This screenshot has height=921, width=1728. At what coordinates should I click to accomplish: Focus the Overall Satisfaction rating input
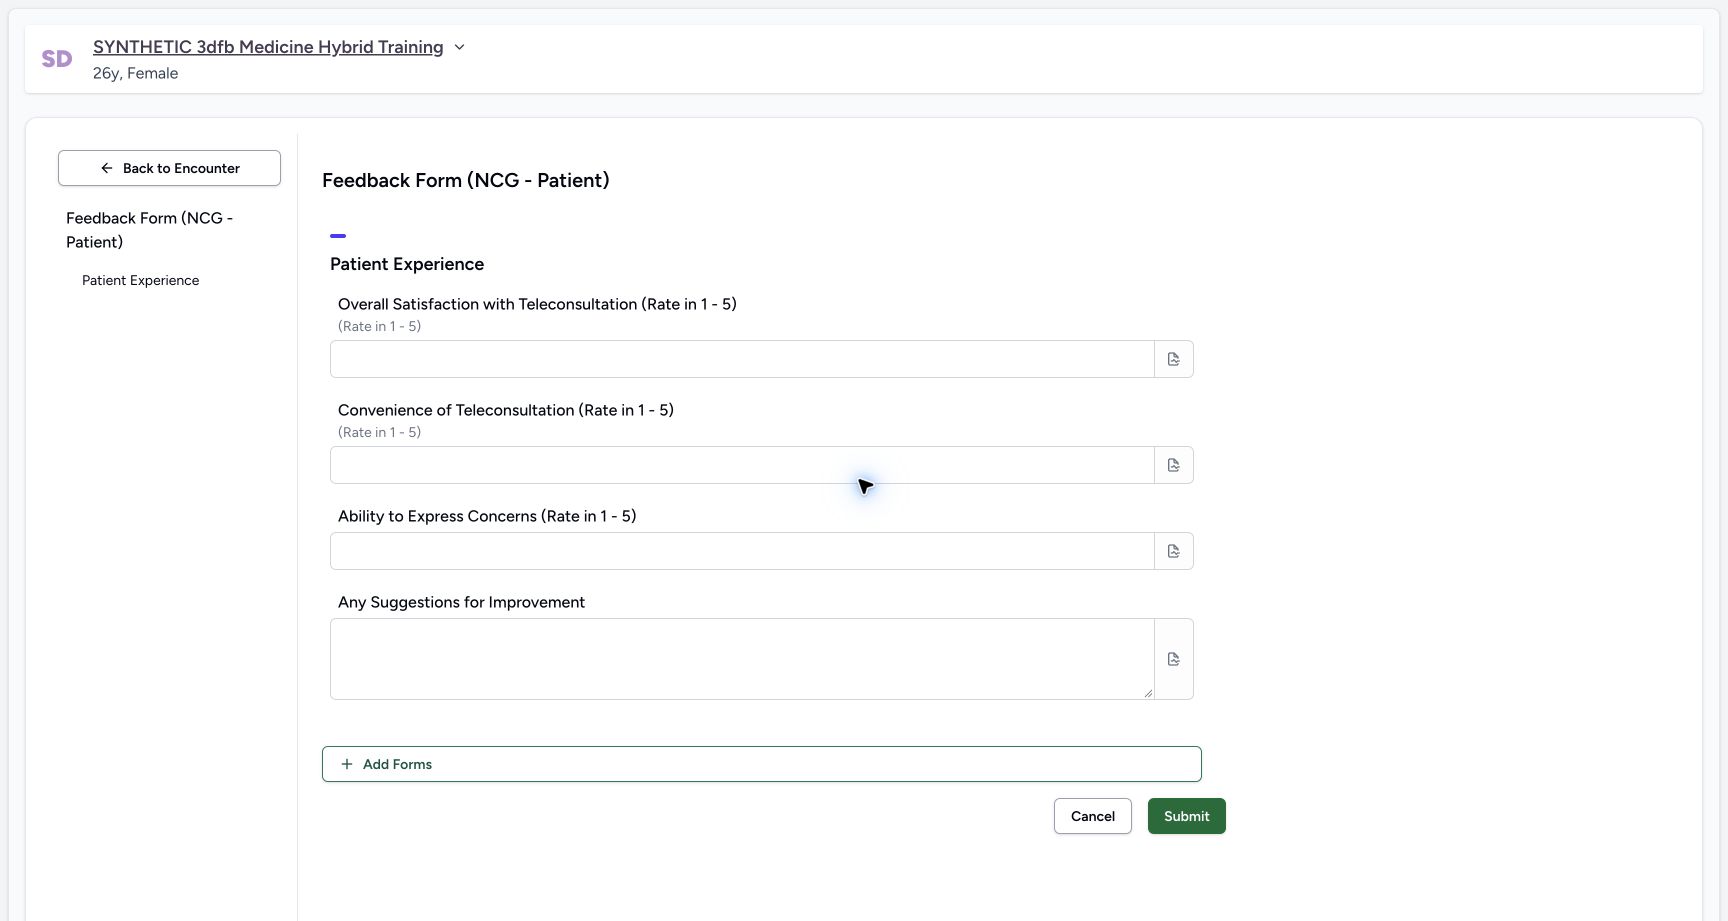(x=742, y=359)
